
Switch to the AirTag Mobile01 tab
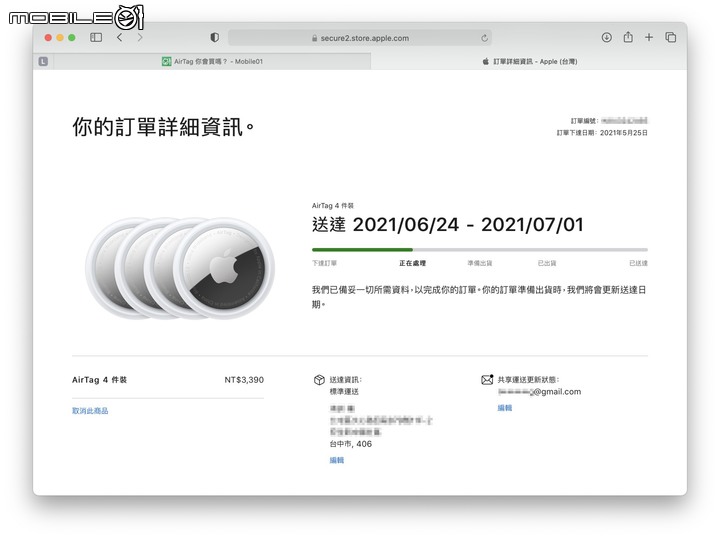coord(212,61)
